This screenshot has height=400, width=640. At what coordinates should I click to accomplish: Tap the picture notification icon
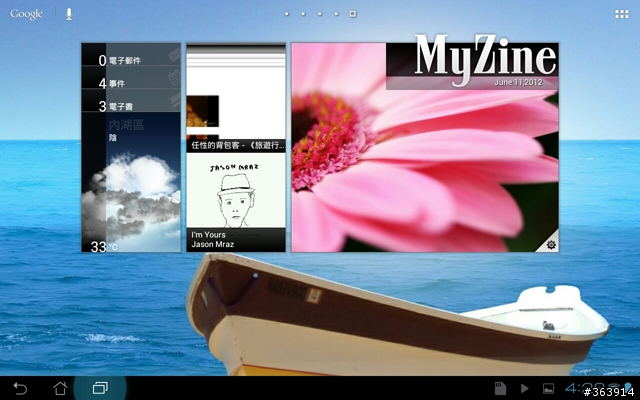click(x=548, y=389)
